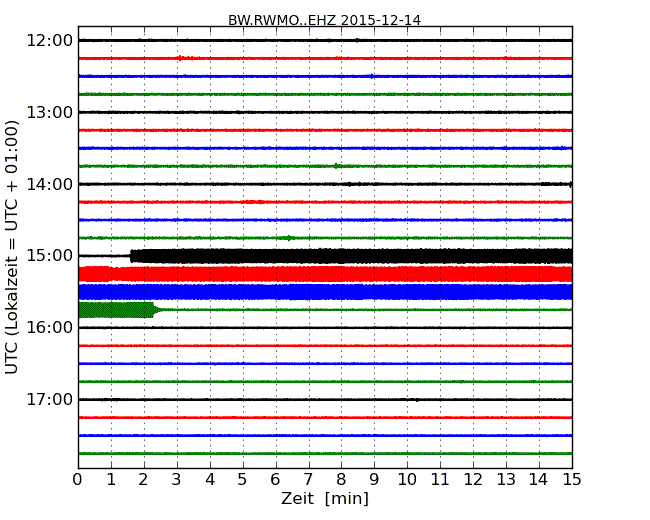Viewport: 650px width, 520px height.
Task: Click x-axis tick label 7
Action: click(x=308, y=480)
